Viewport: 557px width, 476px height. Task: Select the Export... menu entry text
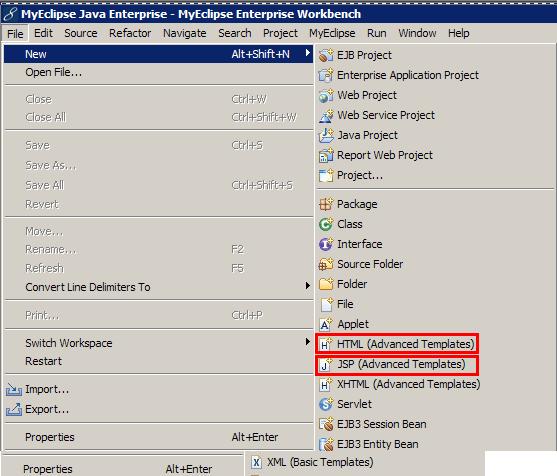pos(47,410)
